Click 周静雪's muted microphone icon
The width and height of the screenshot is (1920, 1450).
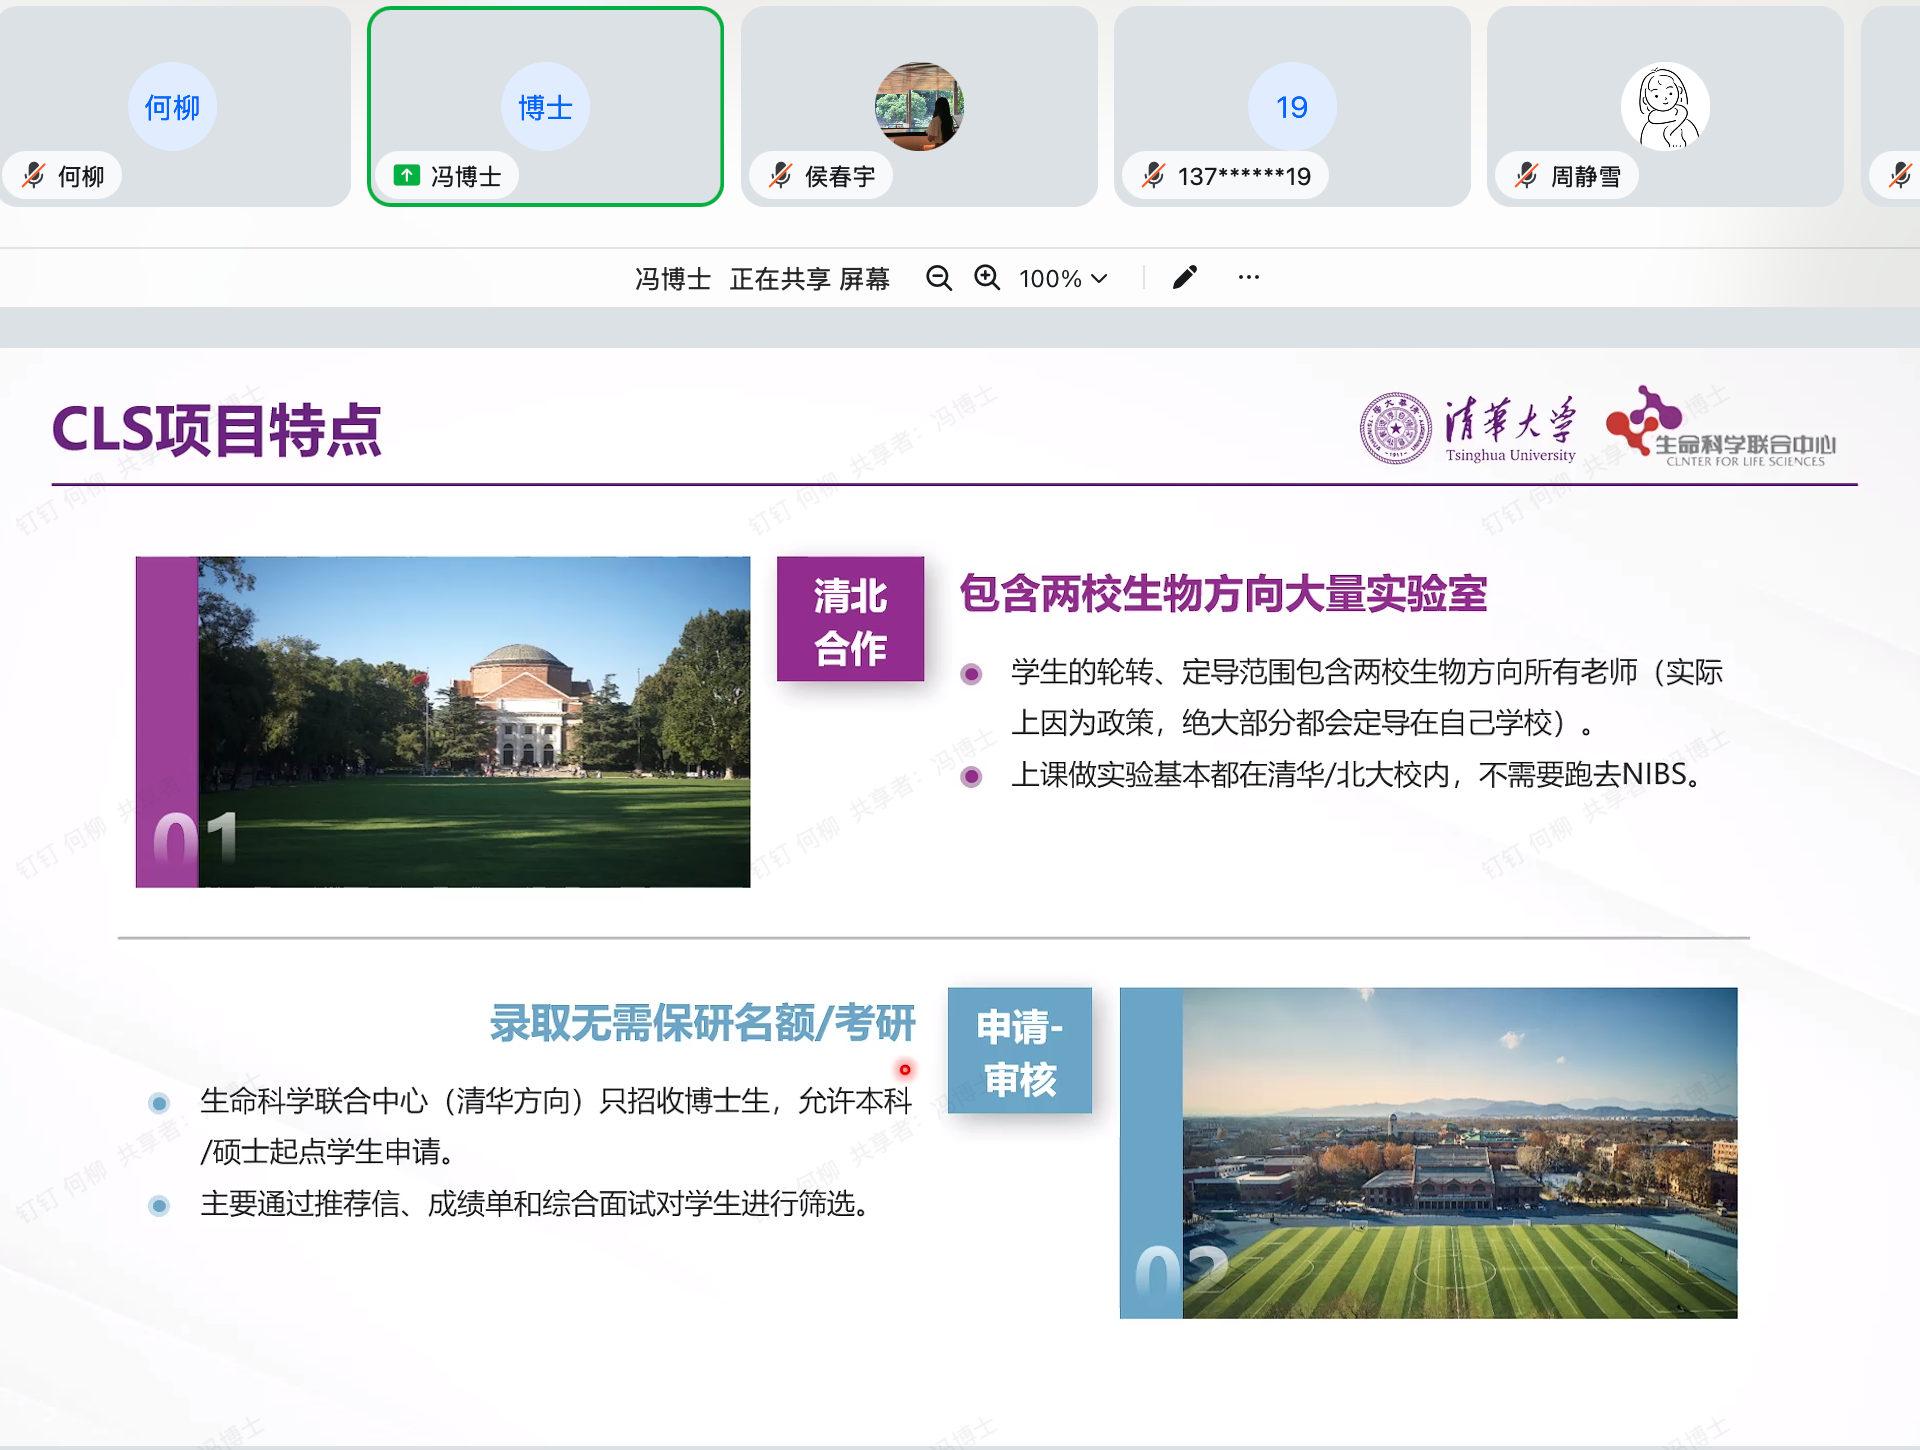(1526, 176)
